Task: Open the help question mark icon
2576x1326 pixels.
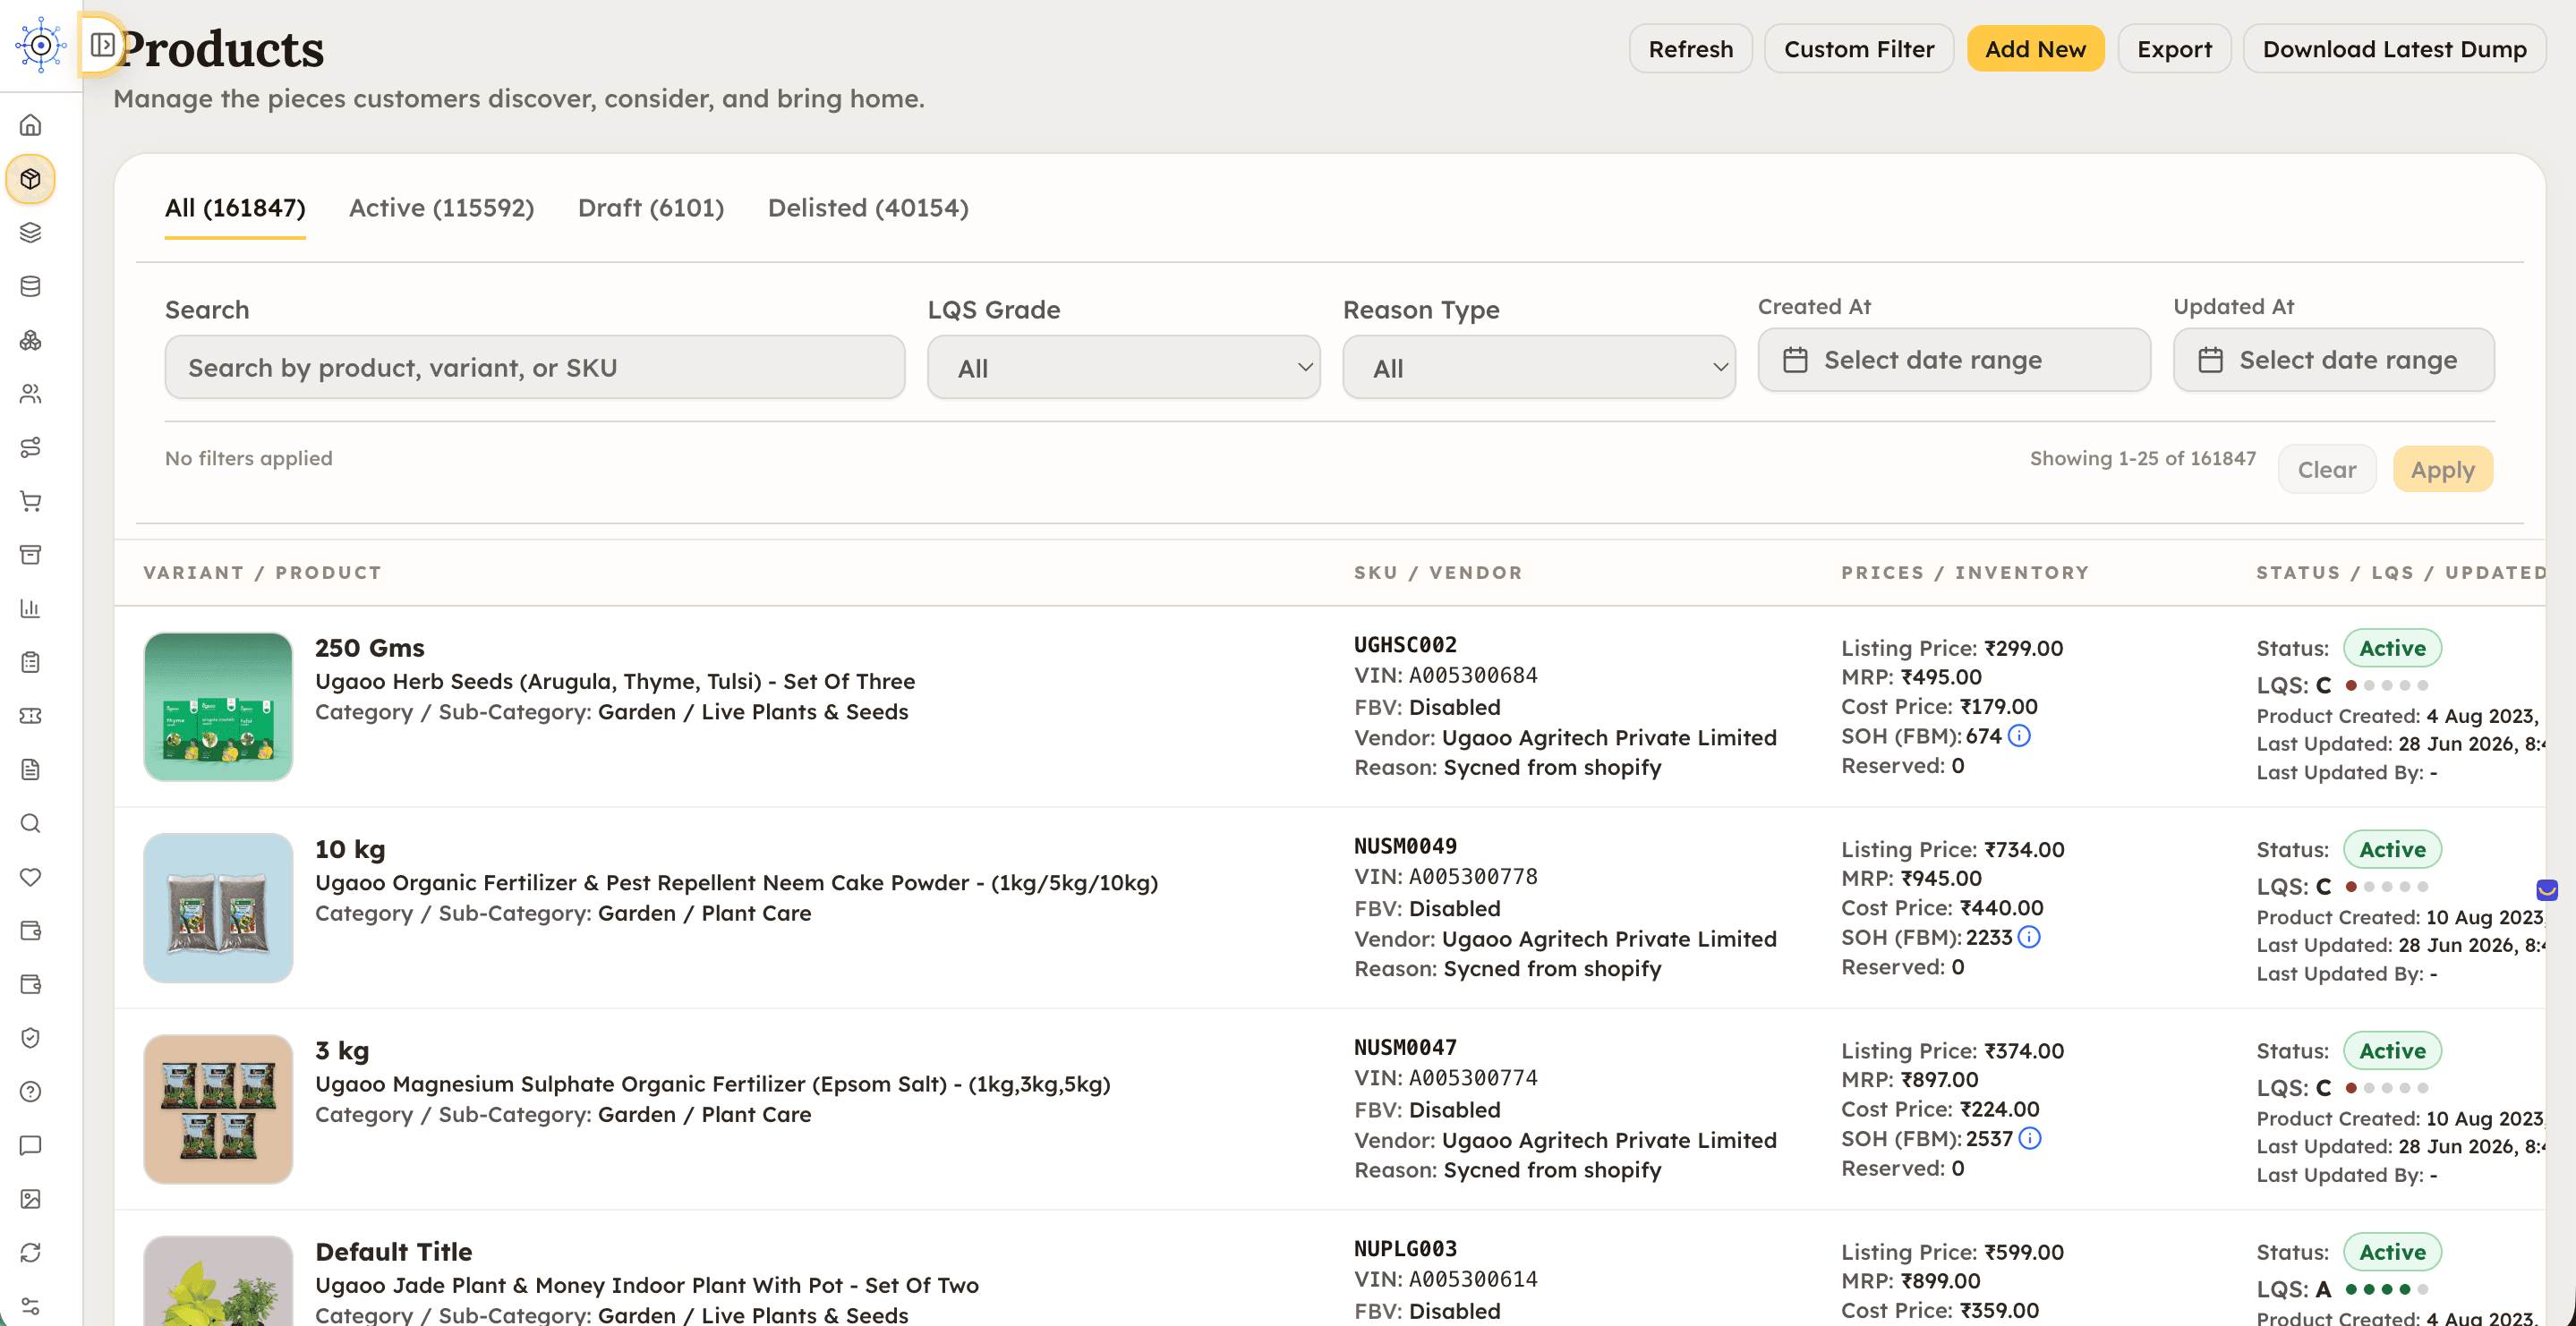Action: coord(31,1092)
